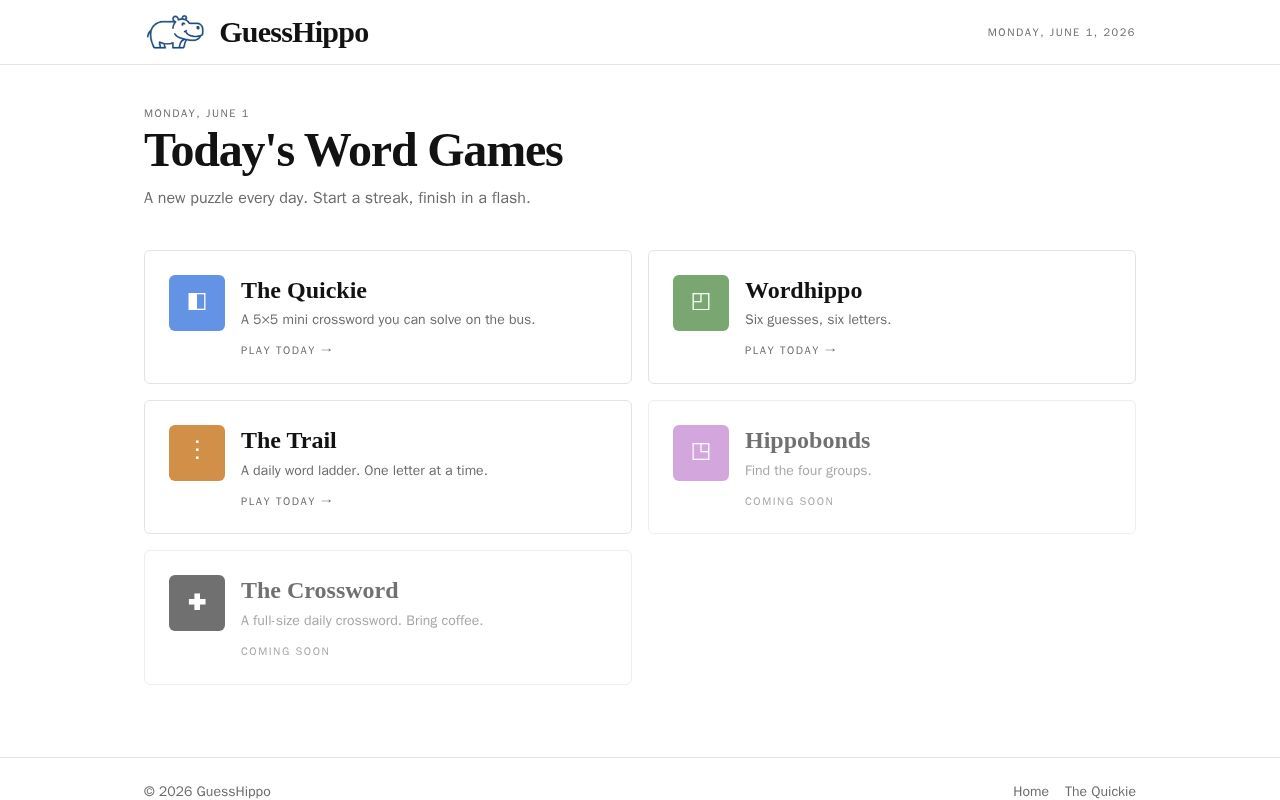Click 'Find the four groups.' text

[808, 470]
